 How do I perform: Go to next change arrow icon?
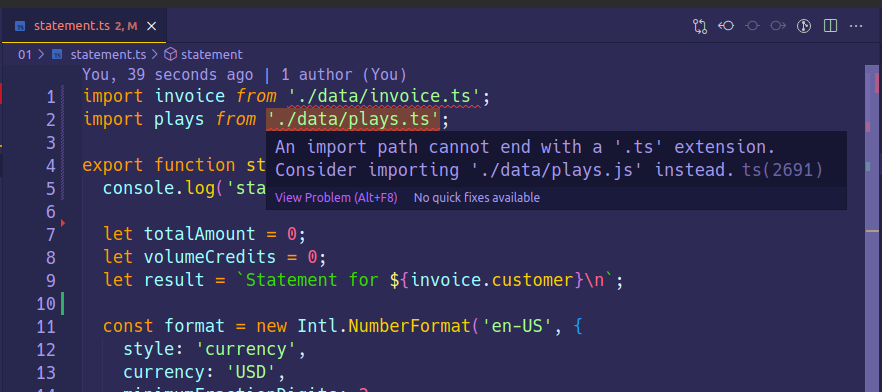click(x=778, y=26)
